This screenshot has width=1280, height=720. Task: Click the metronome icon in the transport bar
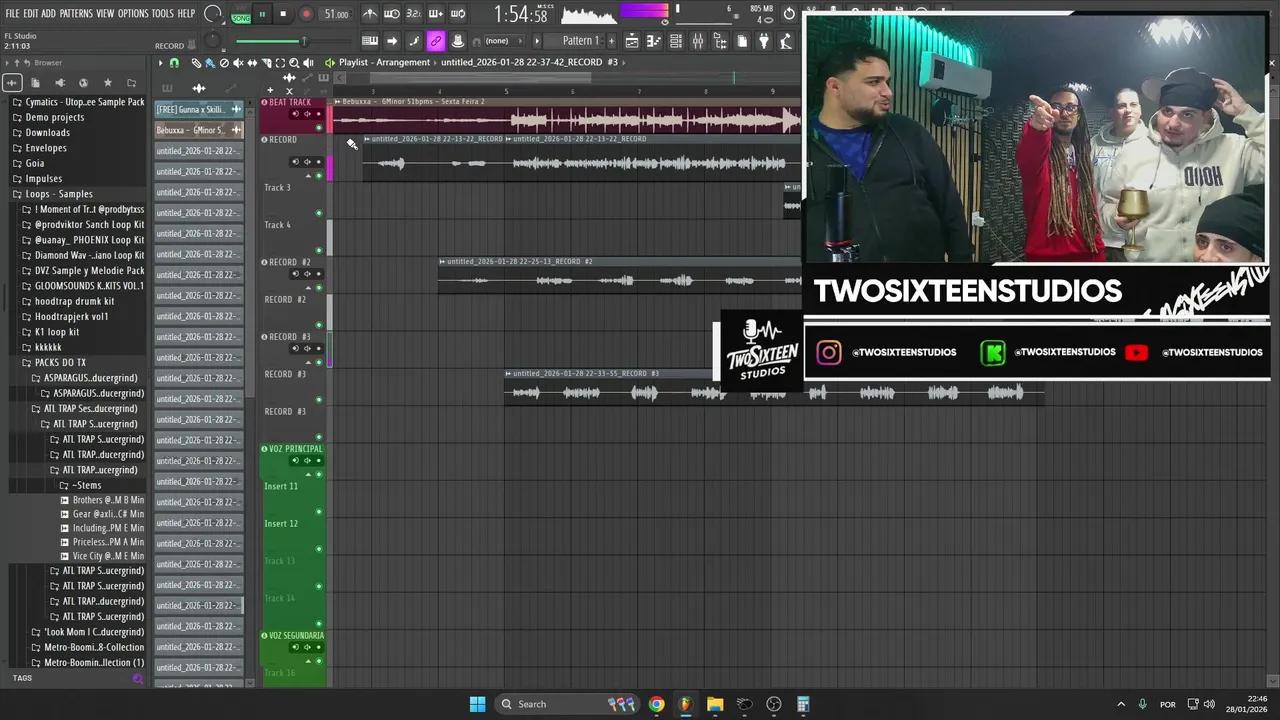(x=371, y=13)
